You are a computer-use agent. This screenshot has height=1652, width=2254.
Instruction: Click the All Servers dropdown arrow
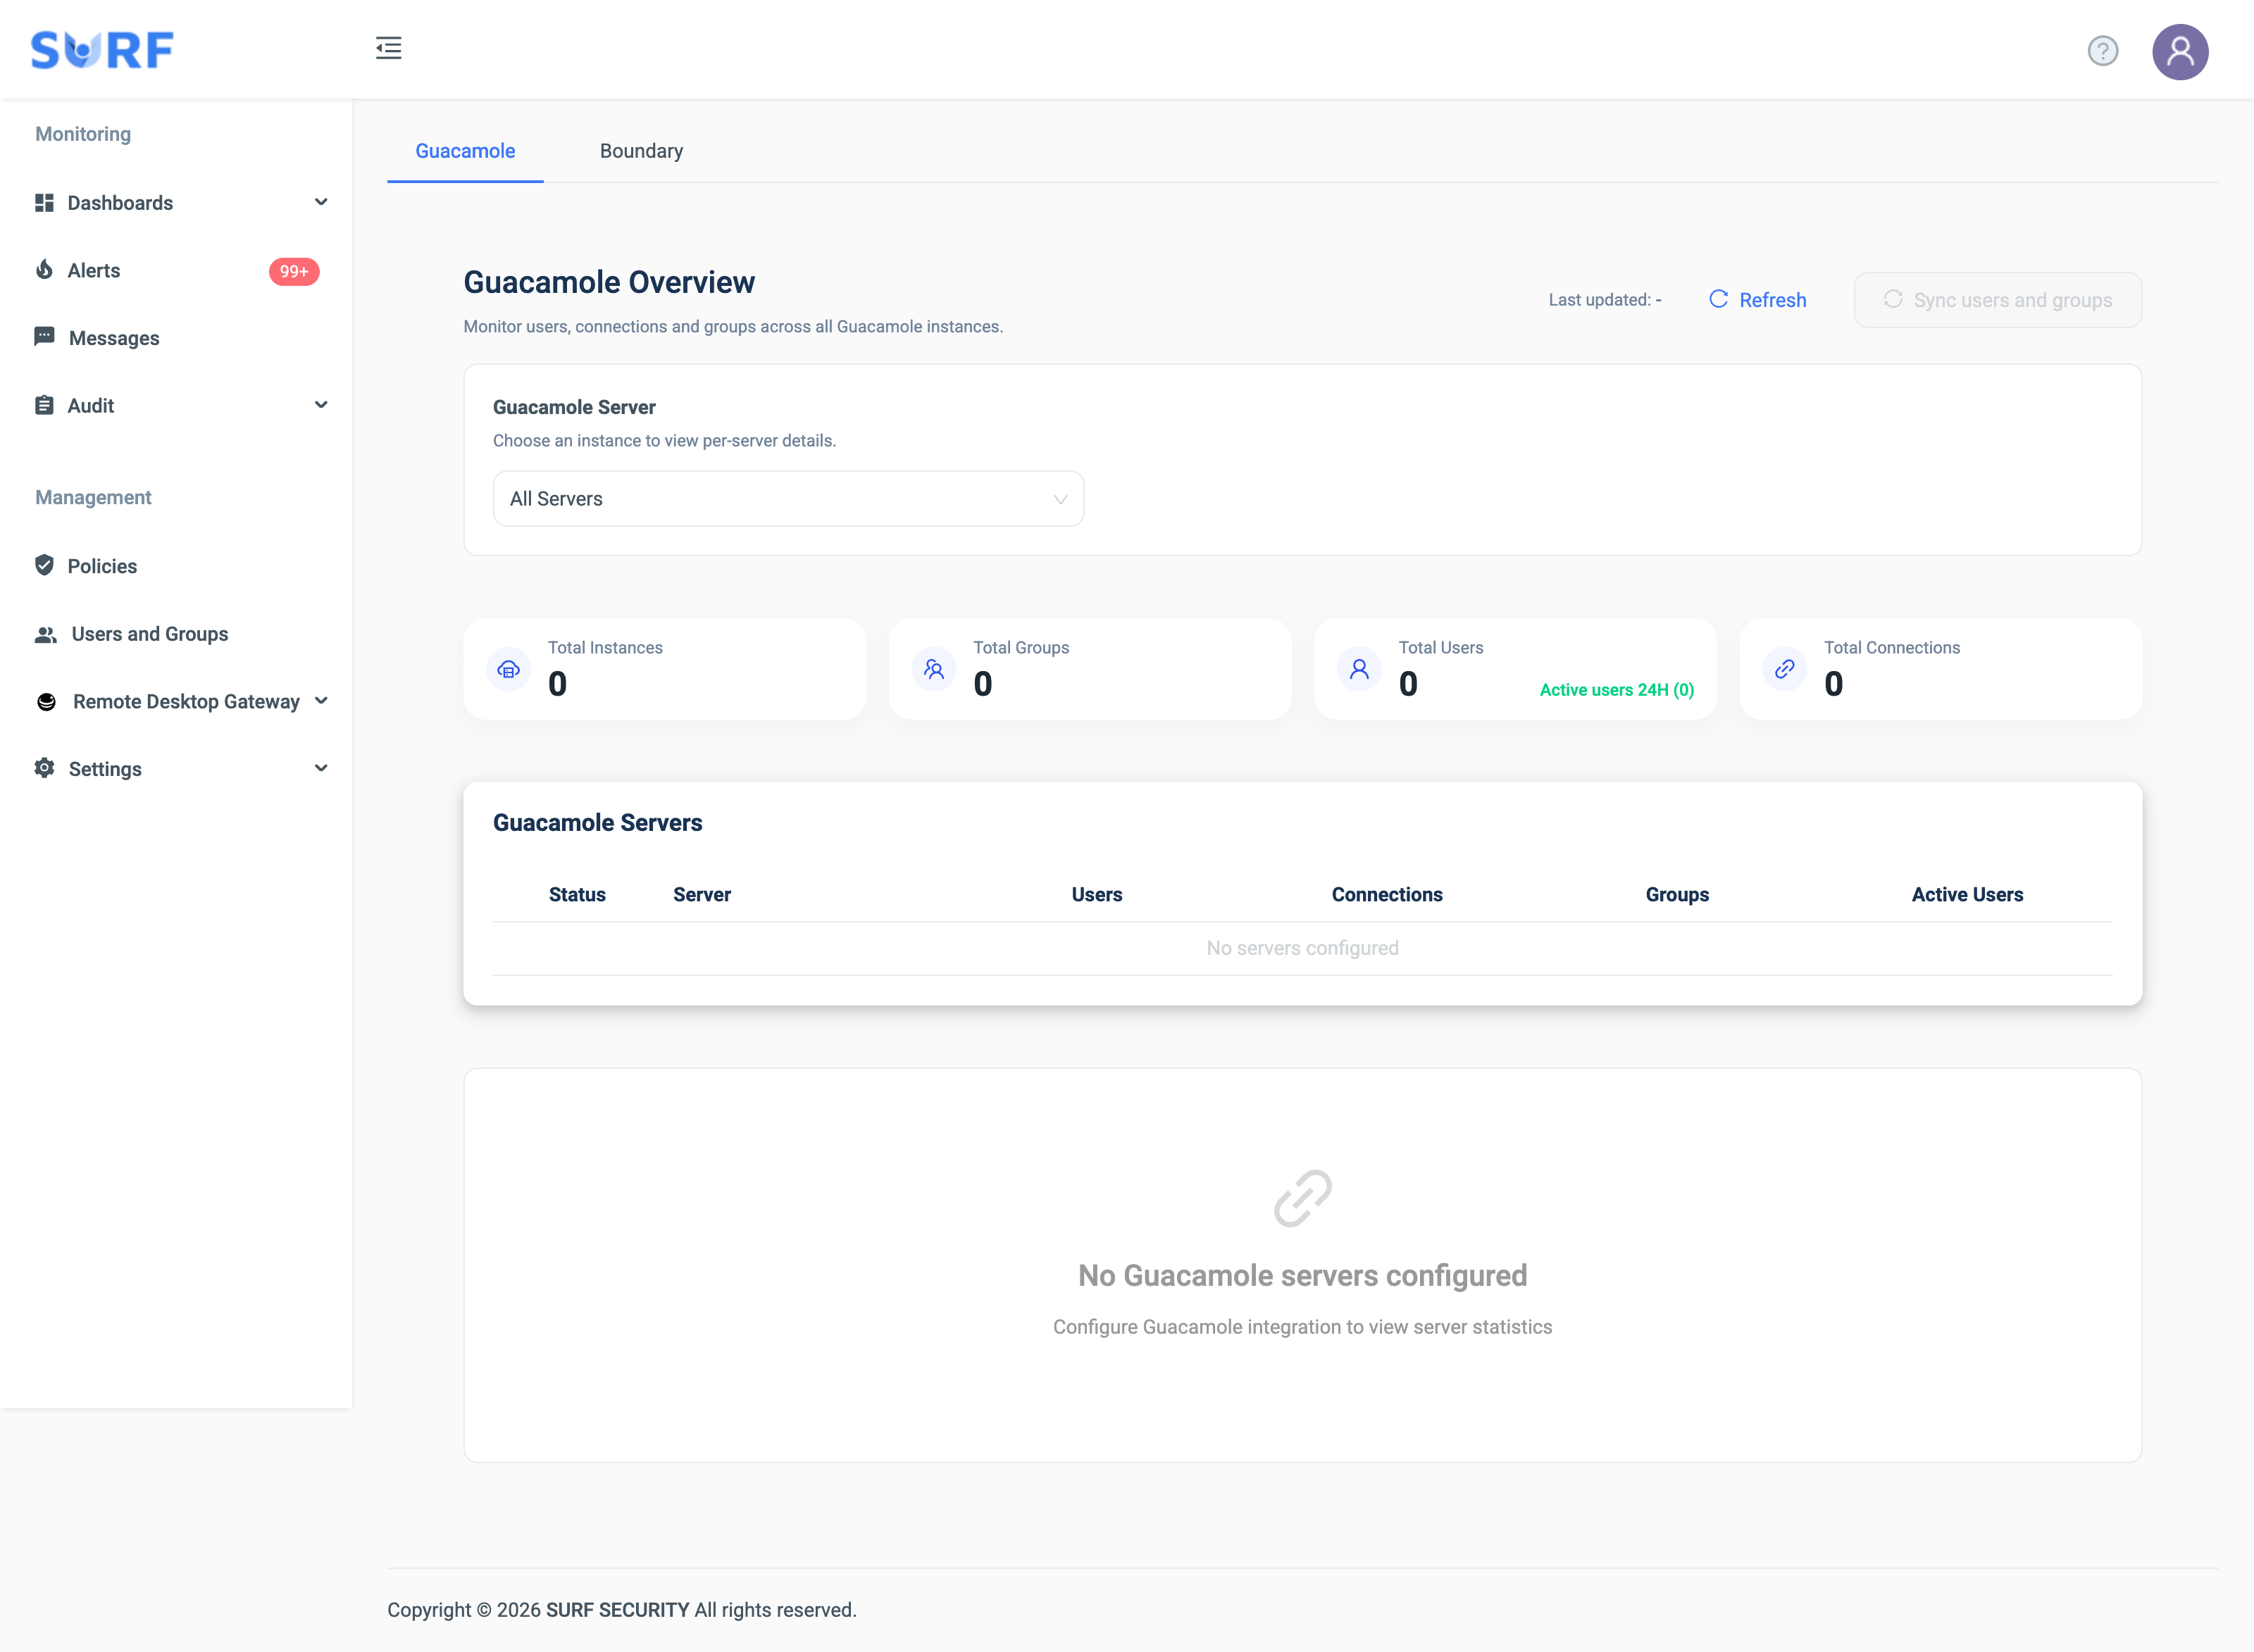click(1060, 499)
